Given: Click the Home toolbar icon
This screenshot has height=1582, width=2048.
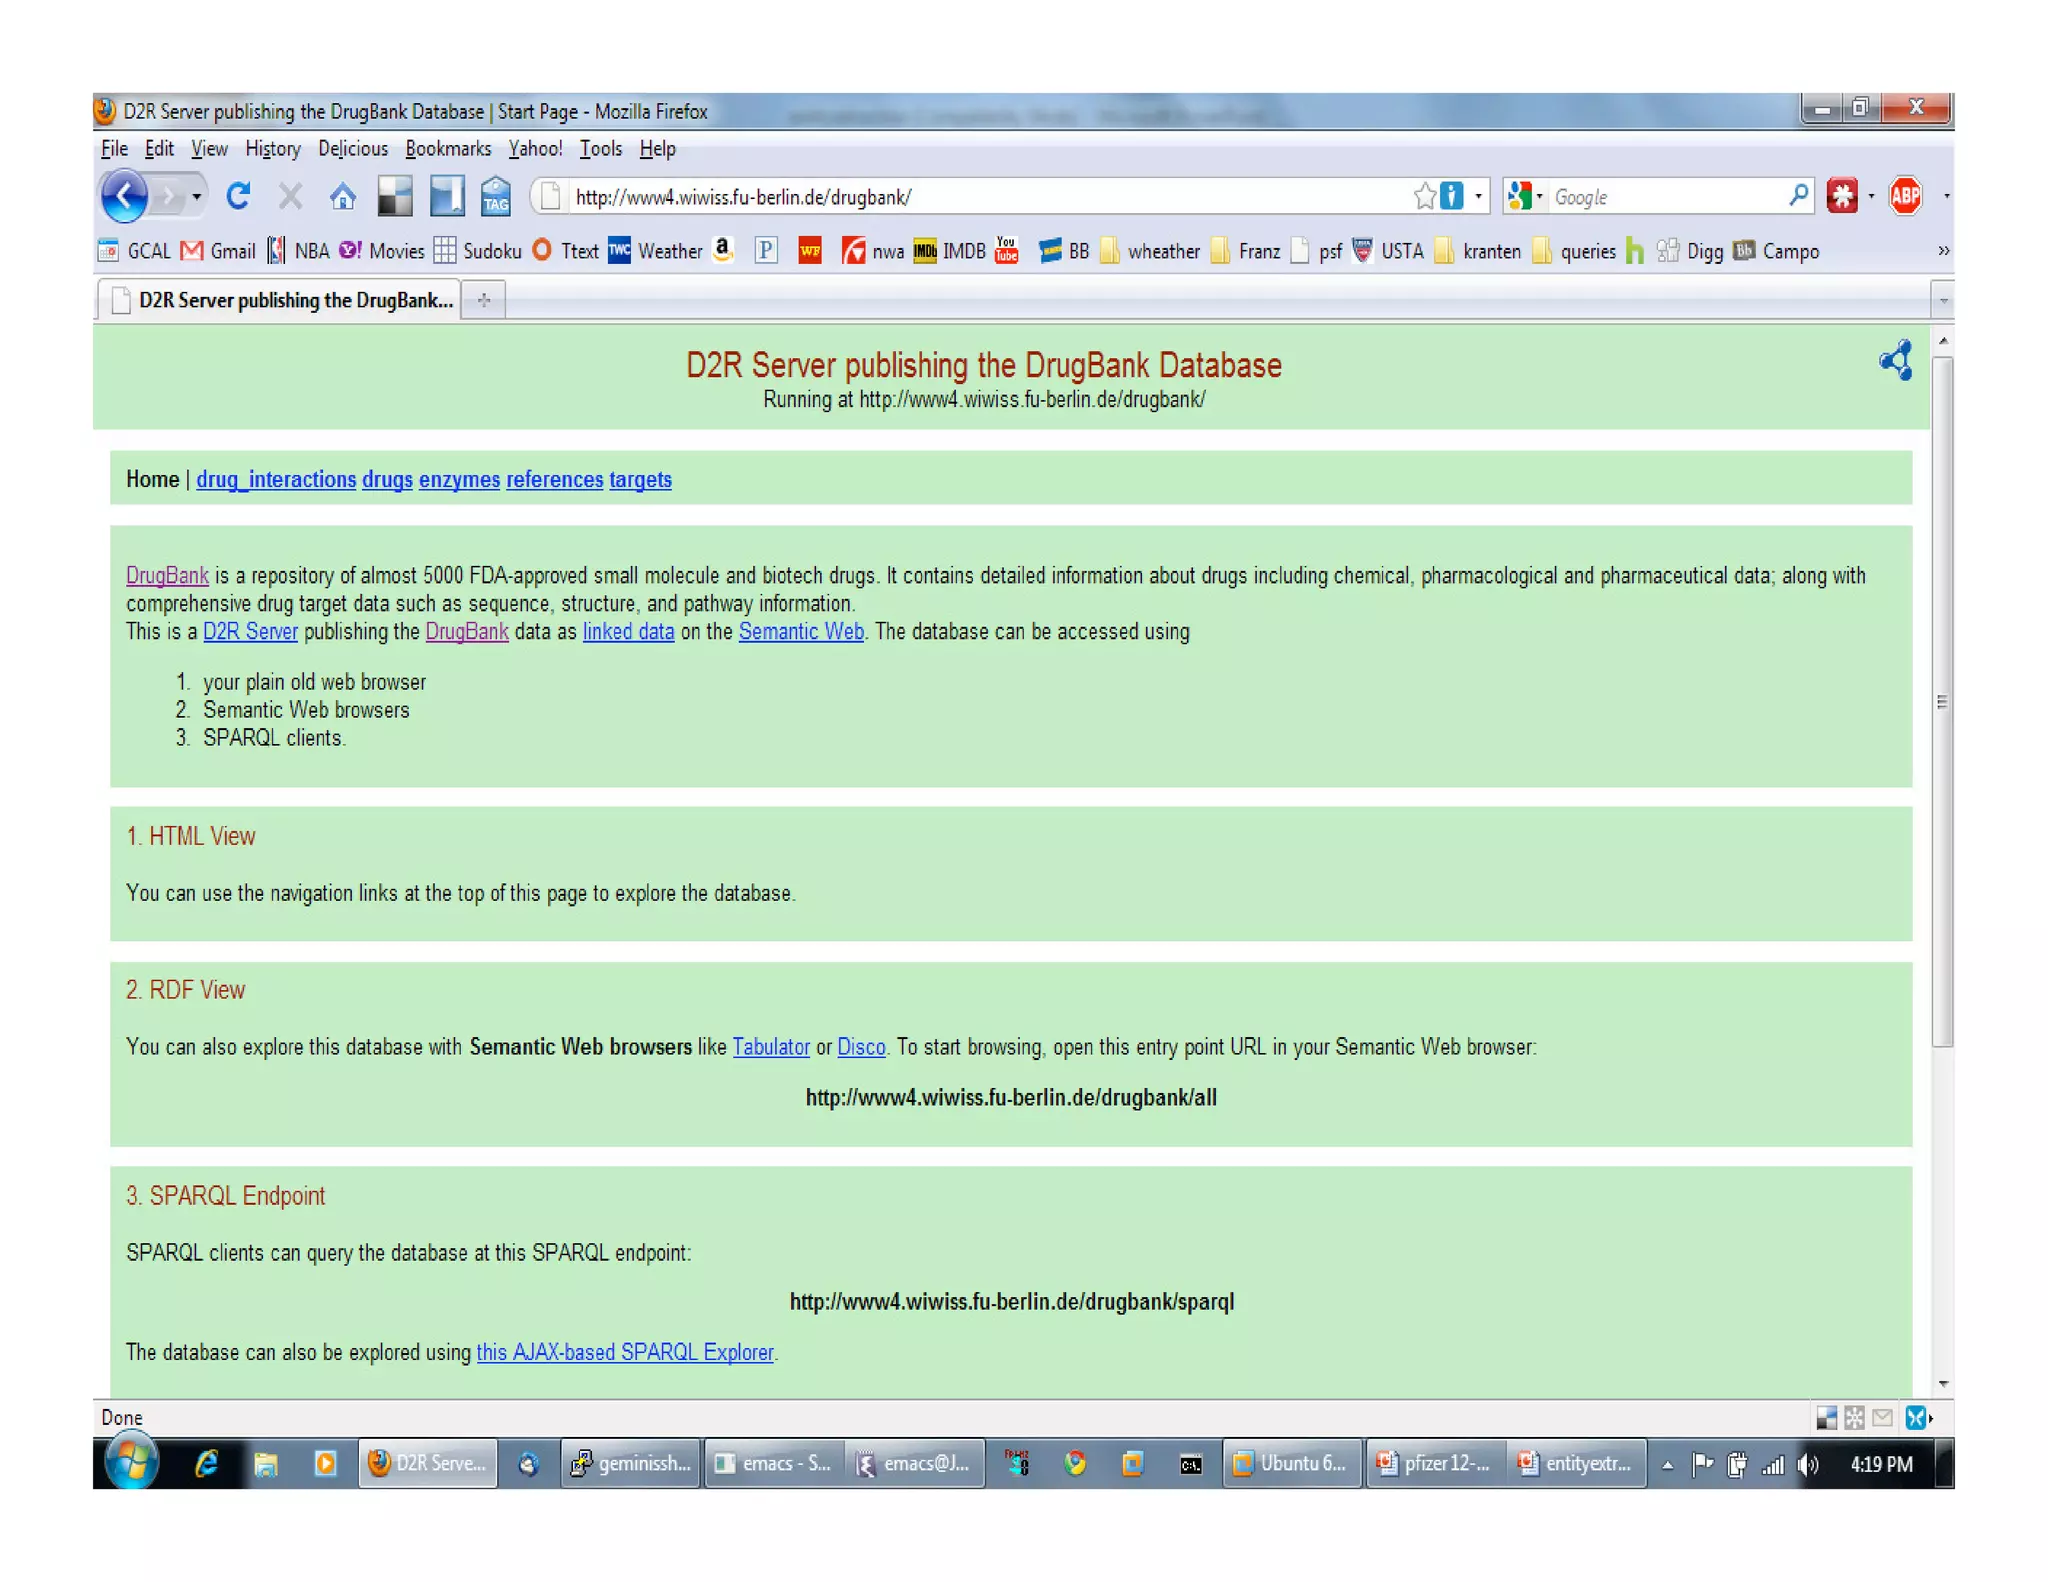Looking at the screenshot, I should pos(342,196).
